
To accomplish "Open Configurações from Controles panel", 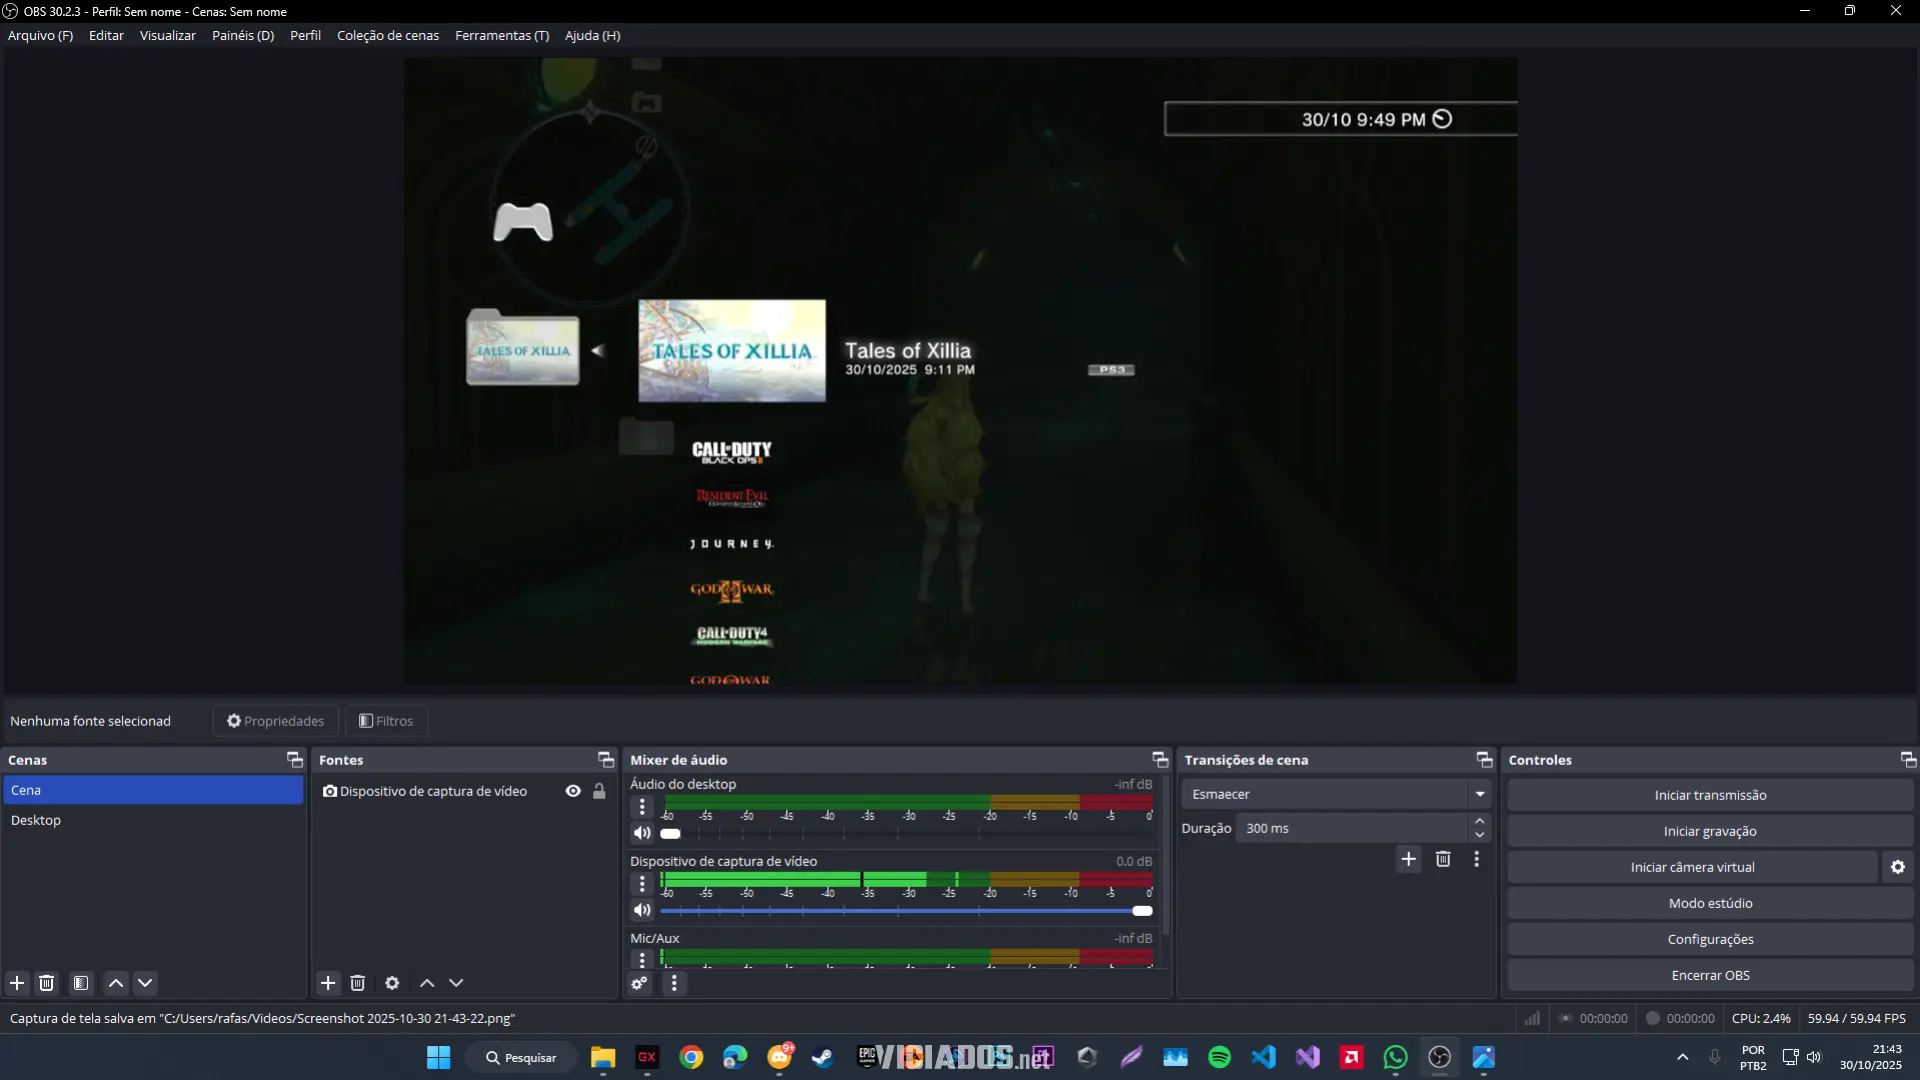I will click(x=1709, y=939).
